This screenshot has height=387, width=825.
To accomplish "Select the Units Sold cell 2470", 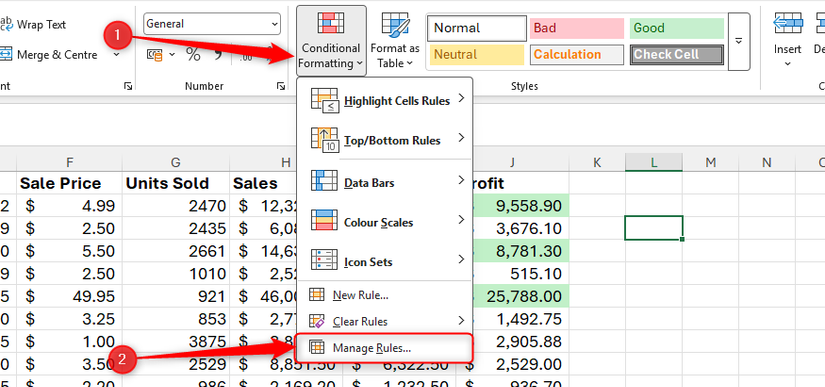I will point(176,206).
